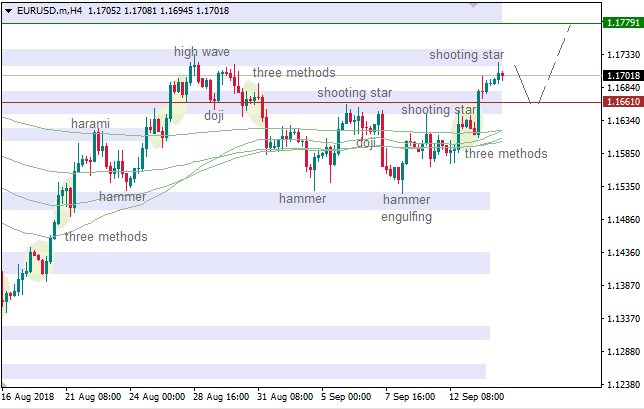Click the "engulfing" pattern label

point(407,216)
